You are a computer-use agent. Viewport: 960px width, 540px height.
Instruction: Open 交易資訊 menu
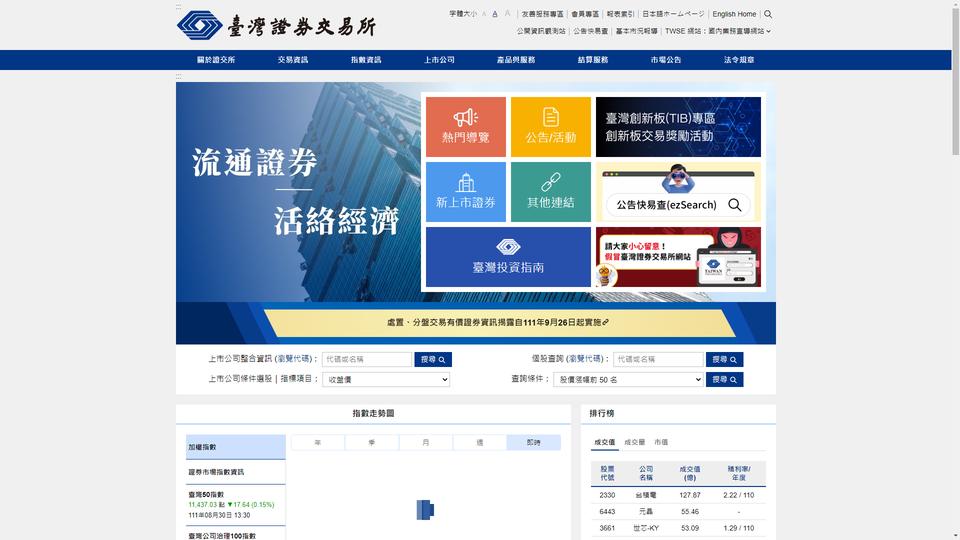pos(293,60)
